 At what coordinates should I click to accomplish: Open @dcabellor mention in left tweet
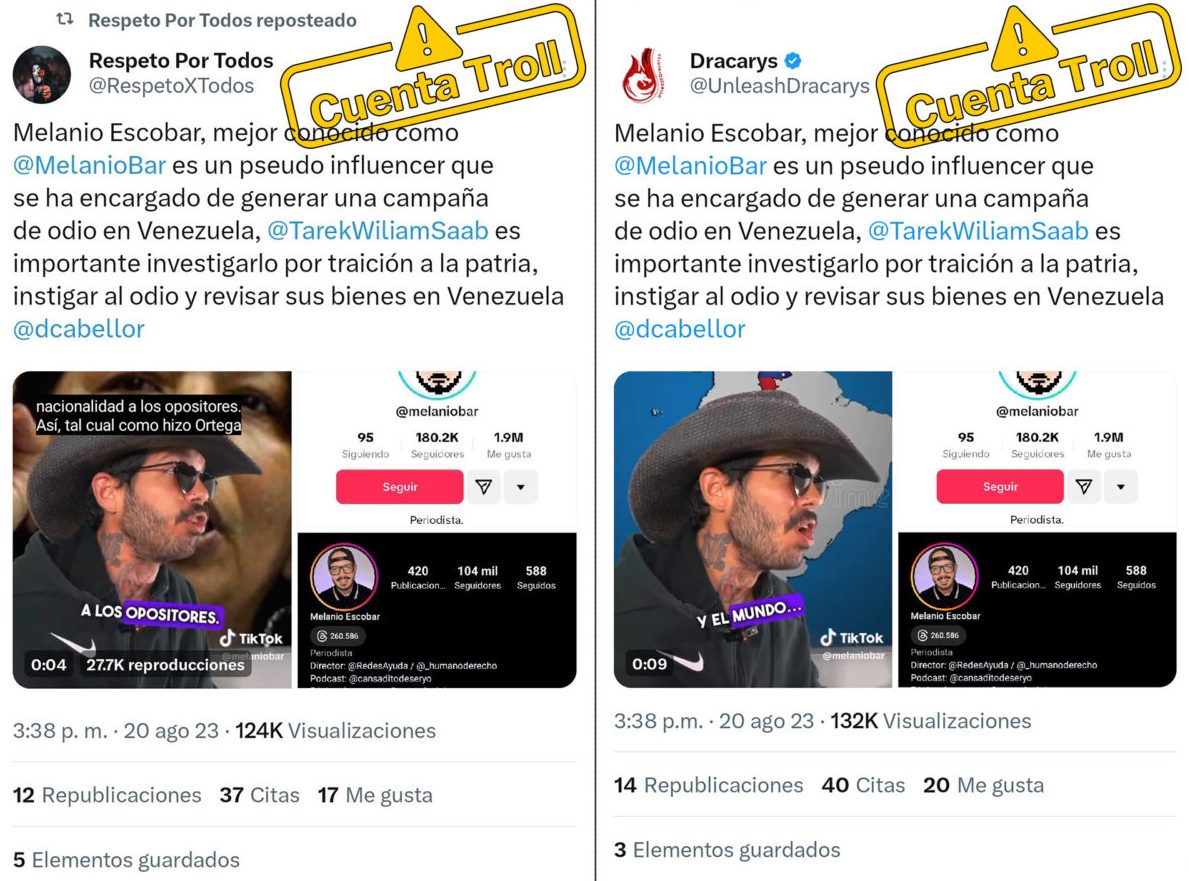tap(79, 329)
